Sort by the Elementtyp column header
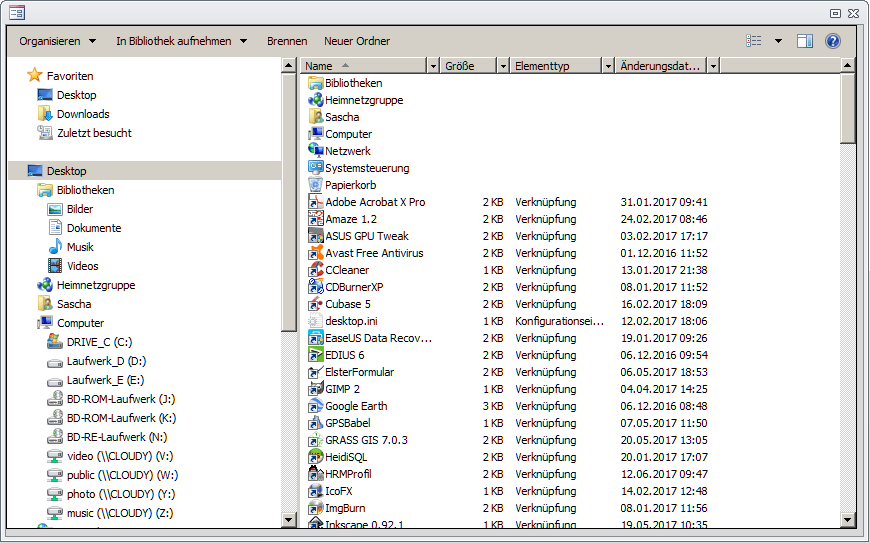 556,66
